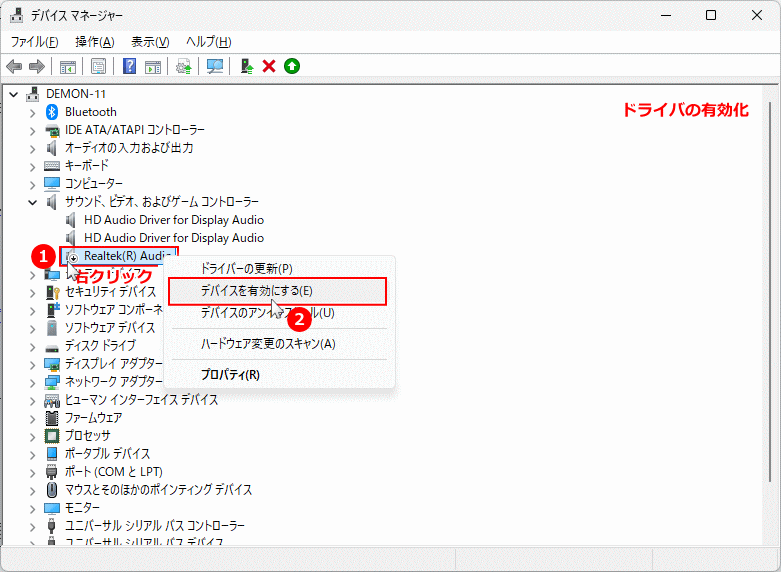Open the 操作(A) menu
The width and height of the screenshot is (781, 572).
[95, 42]
